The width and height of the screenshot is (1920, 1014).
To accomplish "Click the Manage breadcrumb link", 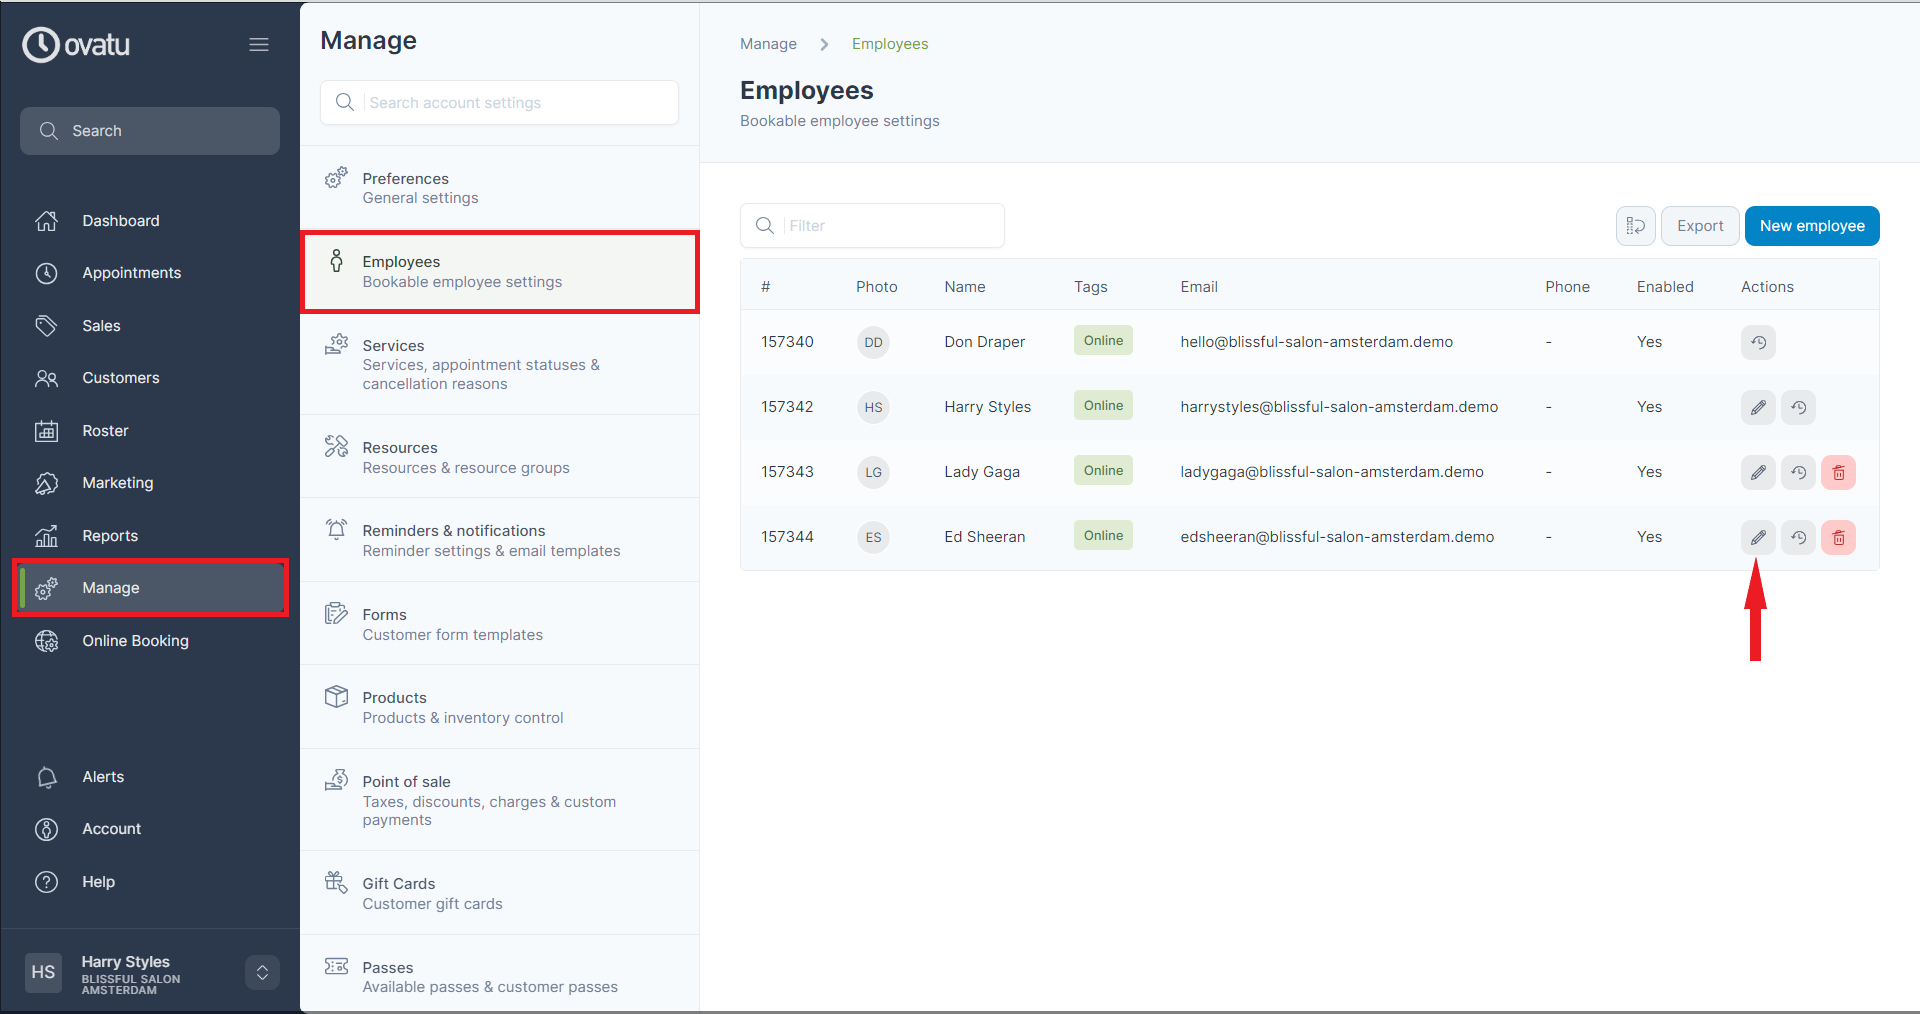I will click(768, 44).
